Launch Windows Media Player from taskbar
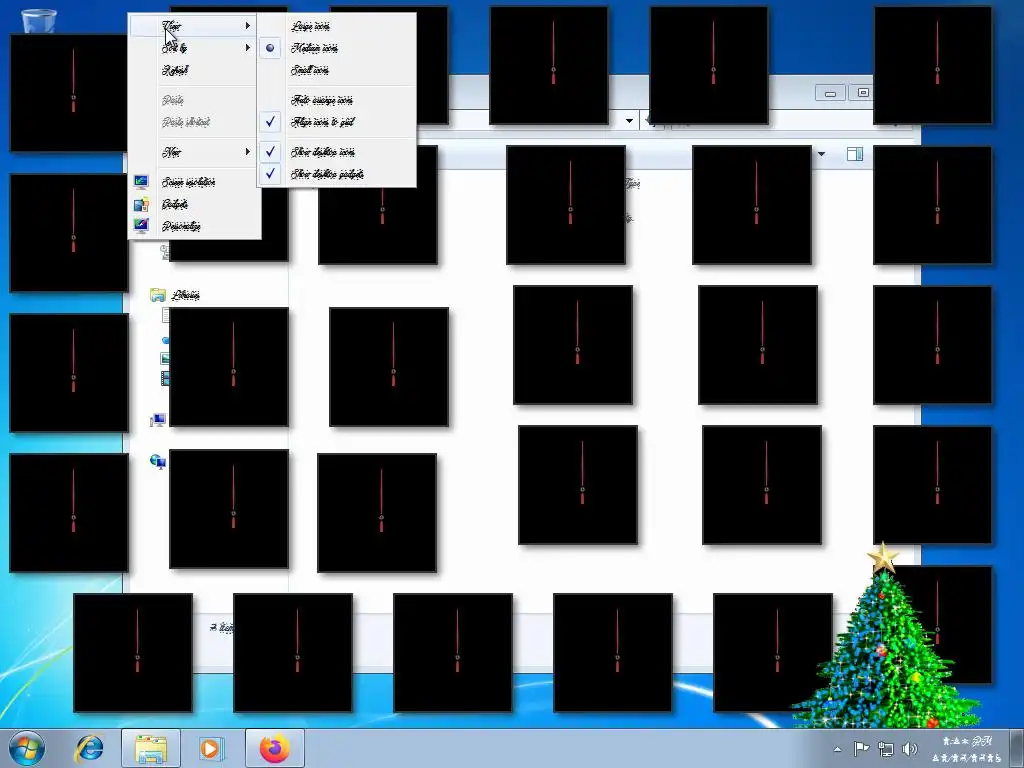The image size is (1024, 768). pos(210,748)
